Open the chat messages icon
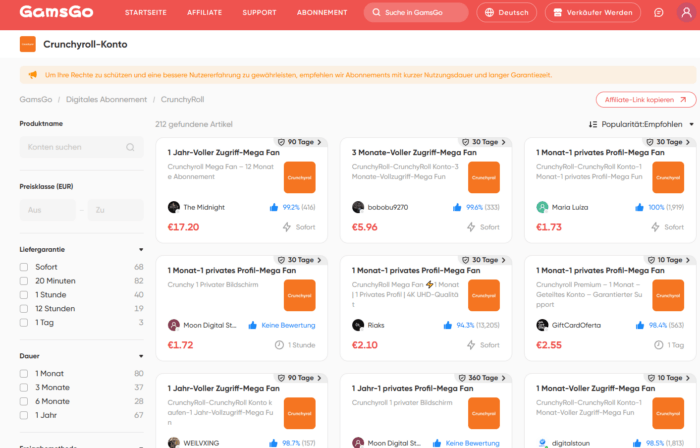 tap(658, 12)
